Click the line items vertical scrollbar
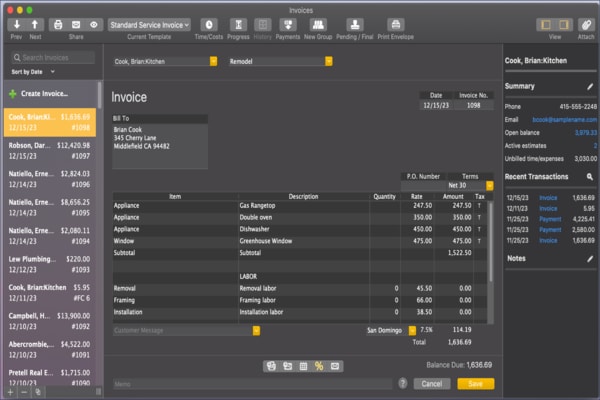Screen dimensions: 600x400 coord(491,242)
